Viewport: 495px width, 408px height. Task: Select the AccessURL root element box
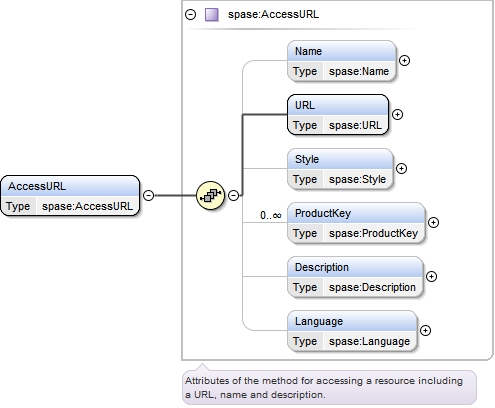(x=70, y=196)
